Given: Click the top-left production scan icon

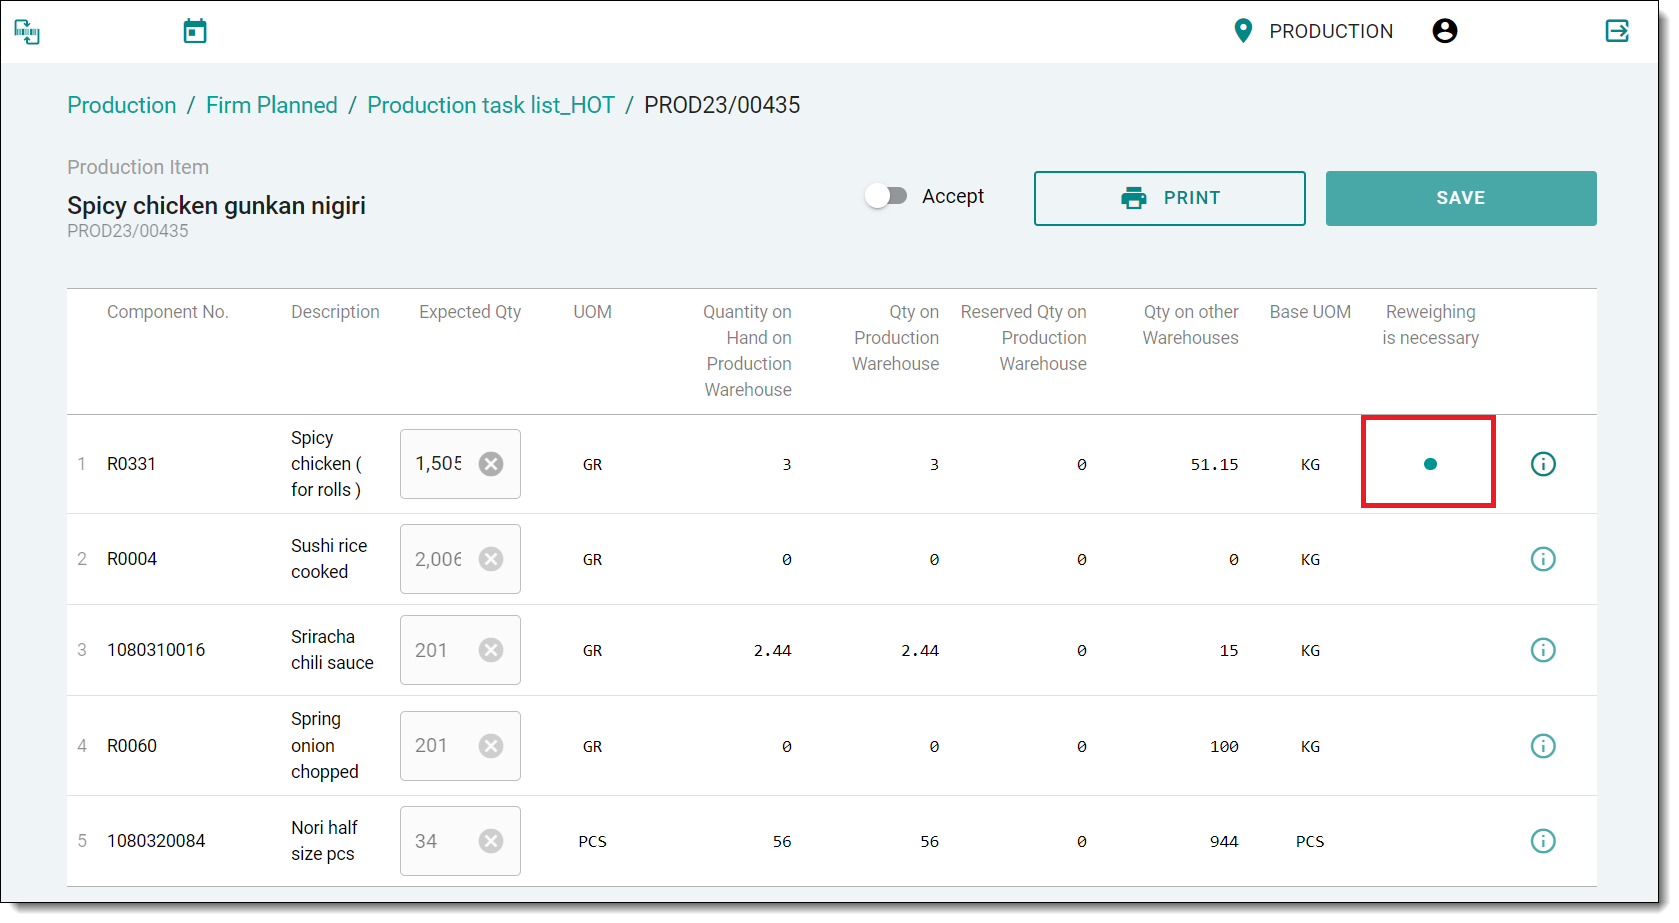Looking at the screenshot, I should (27, 32).
